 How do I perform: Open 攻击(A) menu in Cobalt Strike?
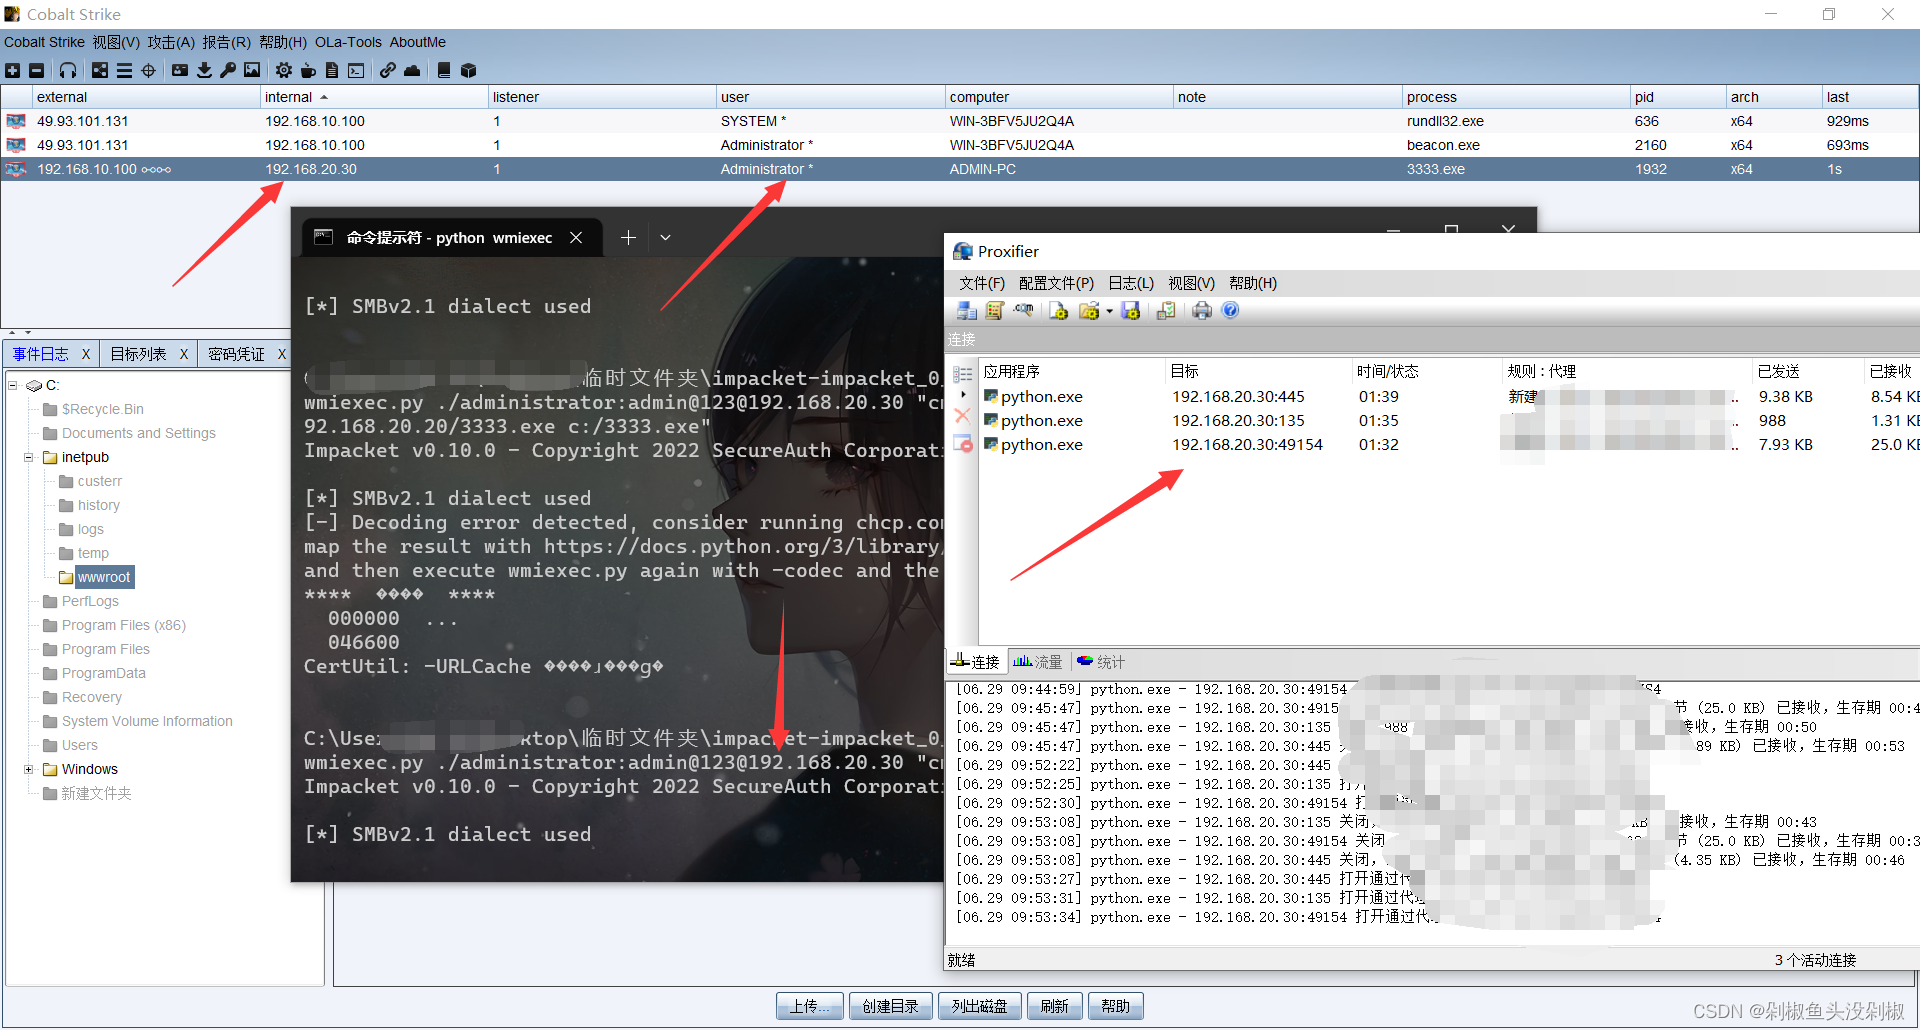171,42
